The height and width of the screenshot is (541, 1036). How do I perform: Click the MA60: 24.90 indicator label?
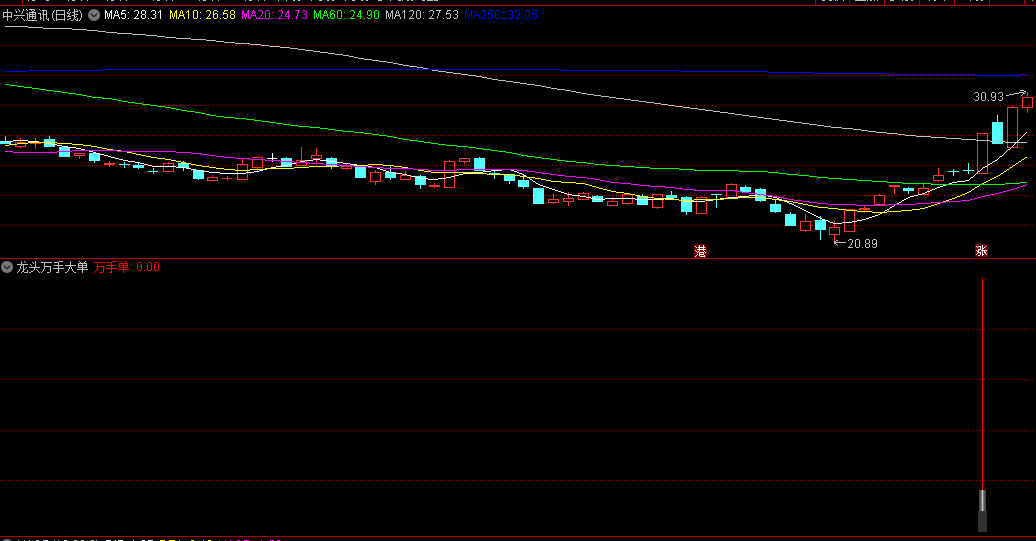click(x=346, y=15)
